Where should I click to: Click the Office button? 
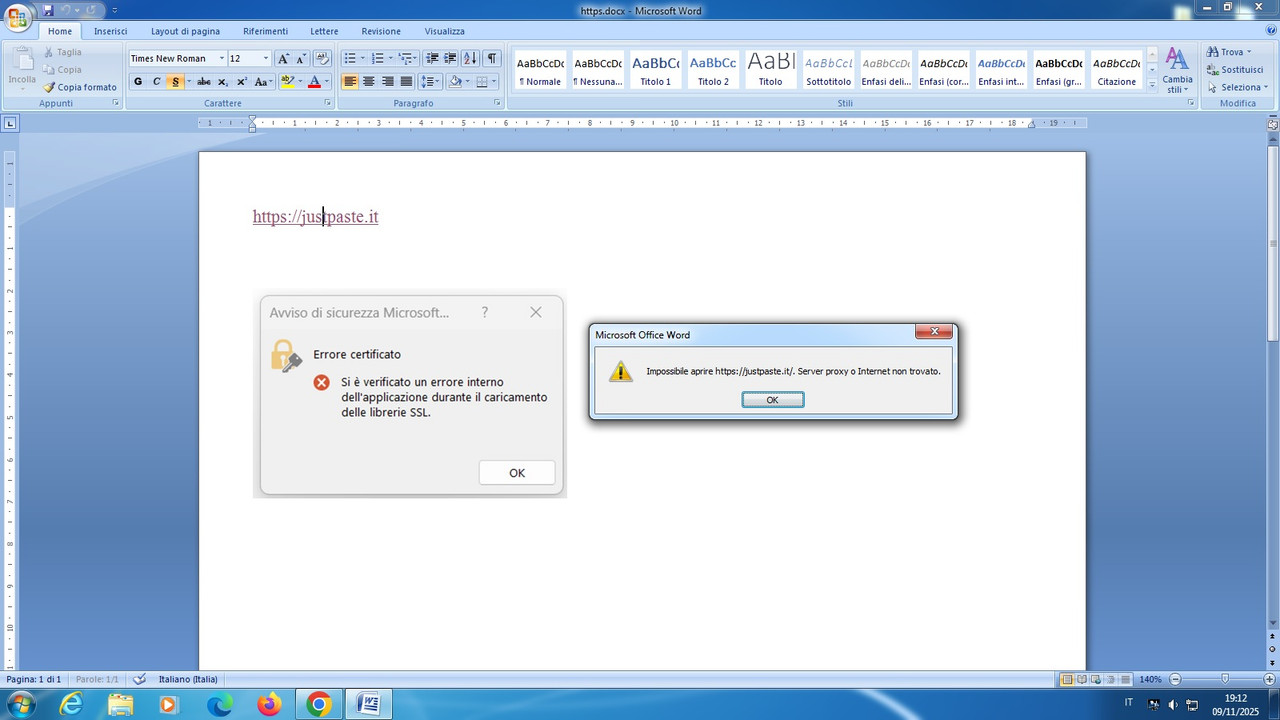click(x=17, y=18)
